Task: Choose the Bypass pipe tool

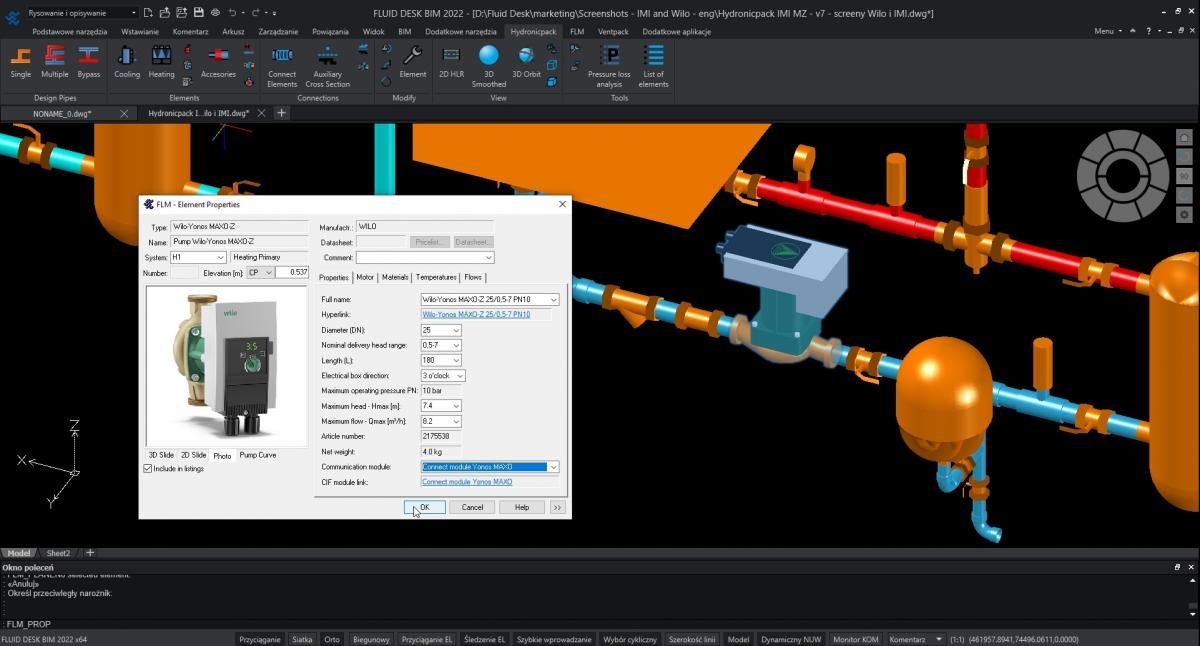Action: tap(89, 62)
